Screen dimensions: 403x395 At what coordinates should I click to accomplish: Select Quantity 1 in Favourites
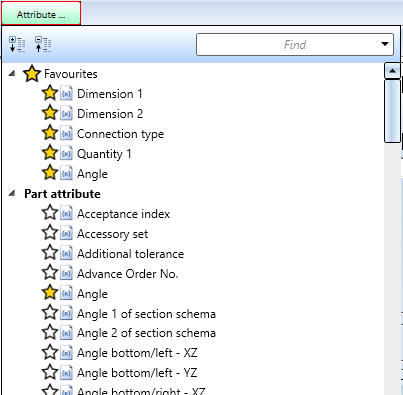104,154
